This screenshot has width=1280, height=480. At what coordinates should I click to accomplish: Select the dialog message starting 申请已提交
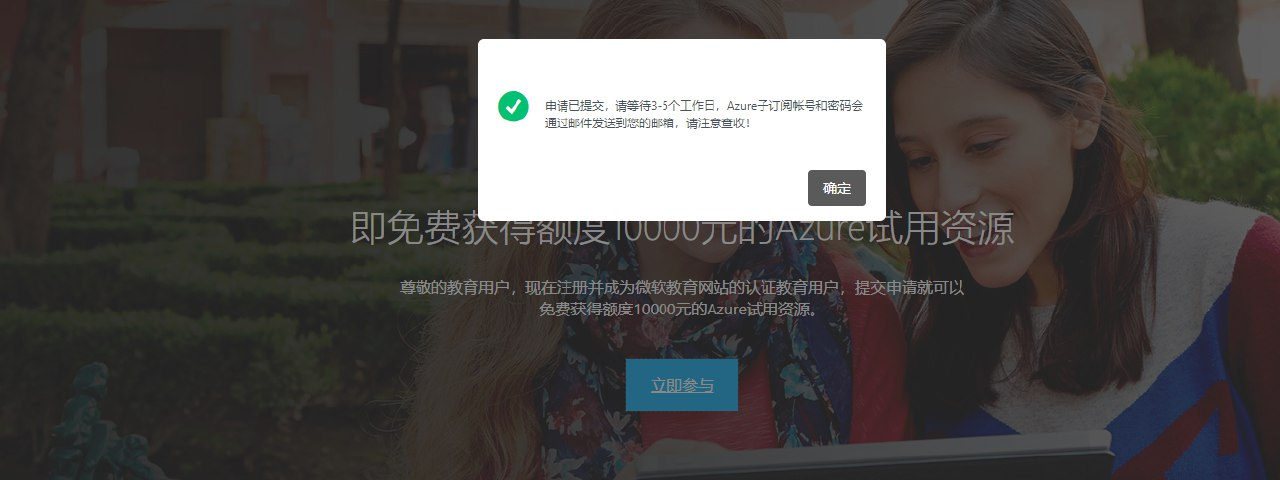click(703, 114)
